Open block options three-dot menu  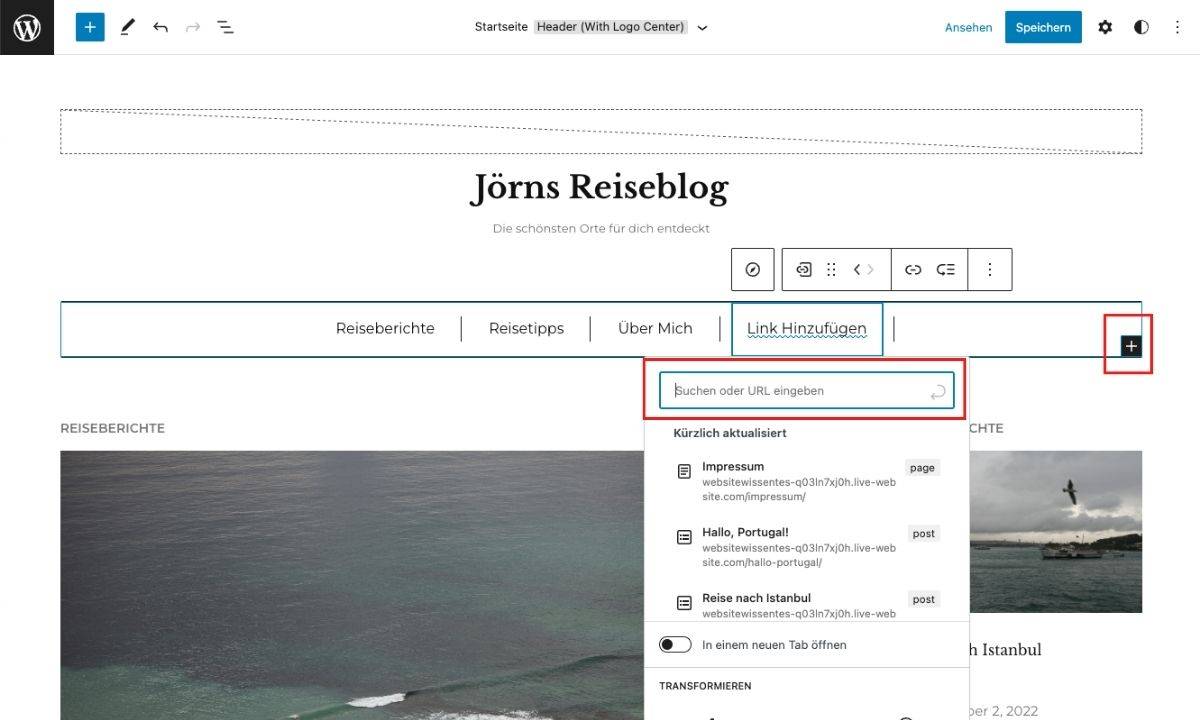[x=990, y=269]
